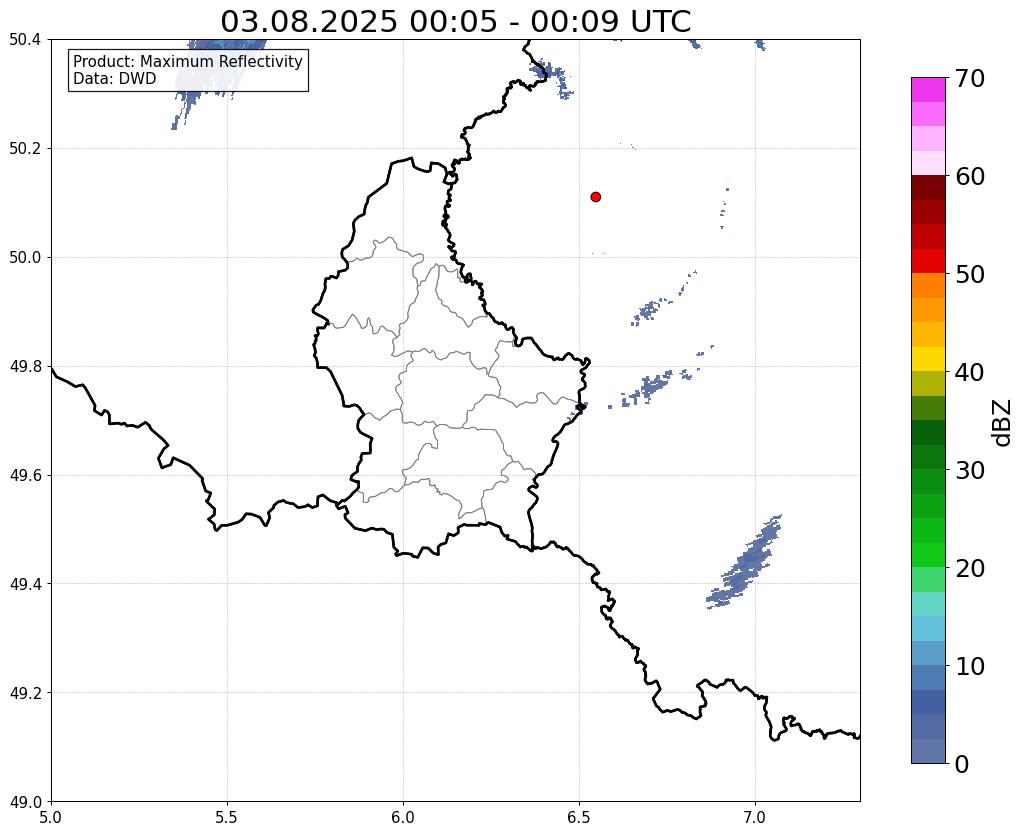Image resolution: width=1023 pixels, height=834 pixels.
Task: Click the 'dBZ' colorbar axis label
Action: 1003,423
